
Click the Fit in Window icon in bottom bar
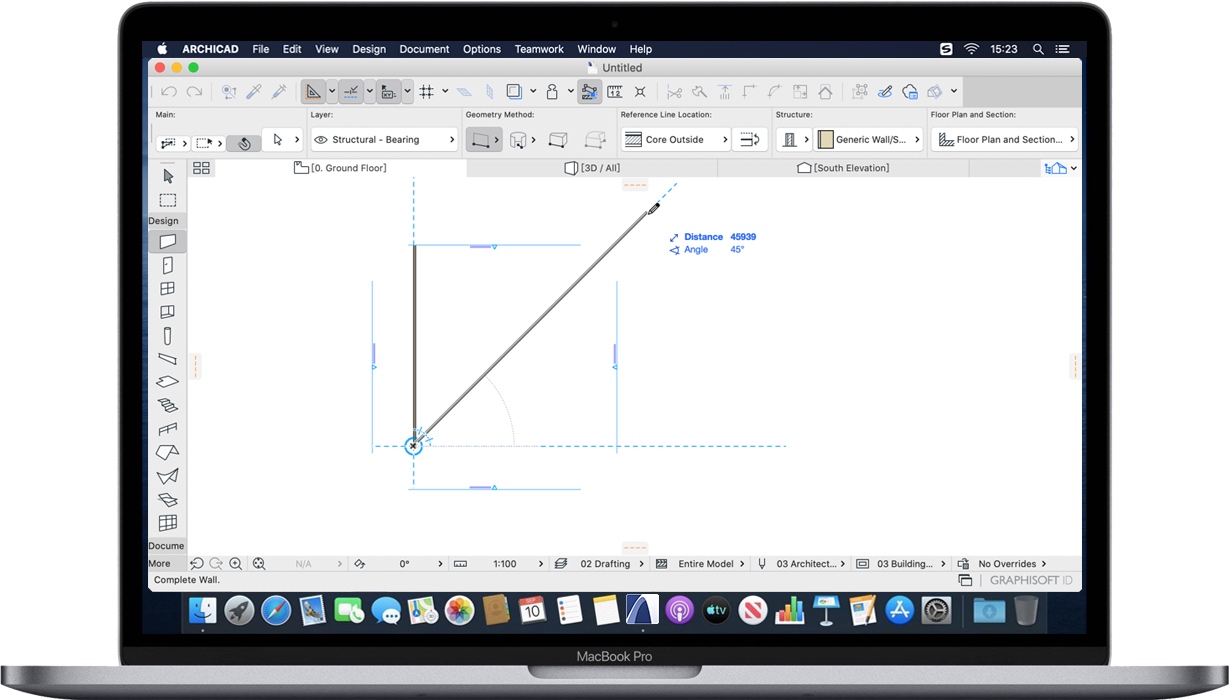point(258,563)
